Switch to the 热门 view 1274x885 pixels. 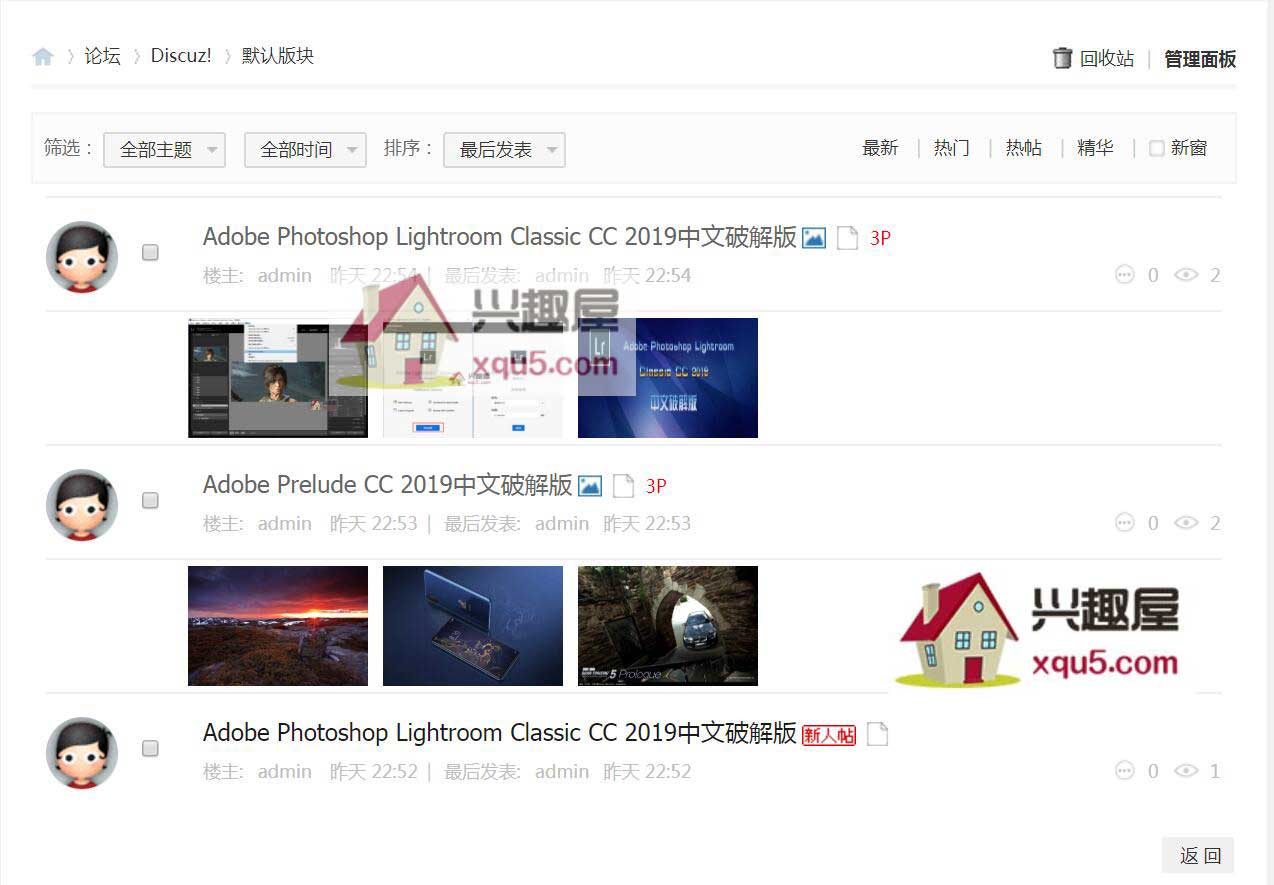click(x=952, y=148)
